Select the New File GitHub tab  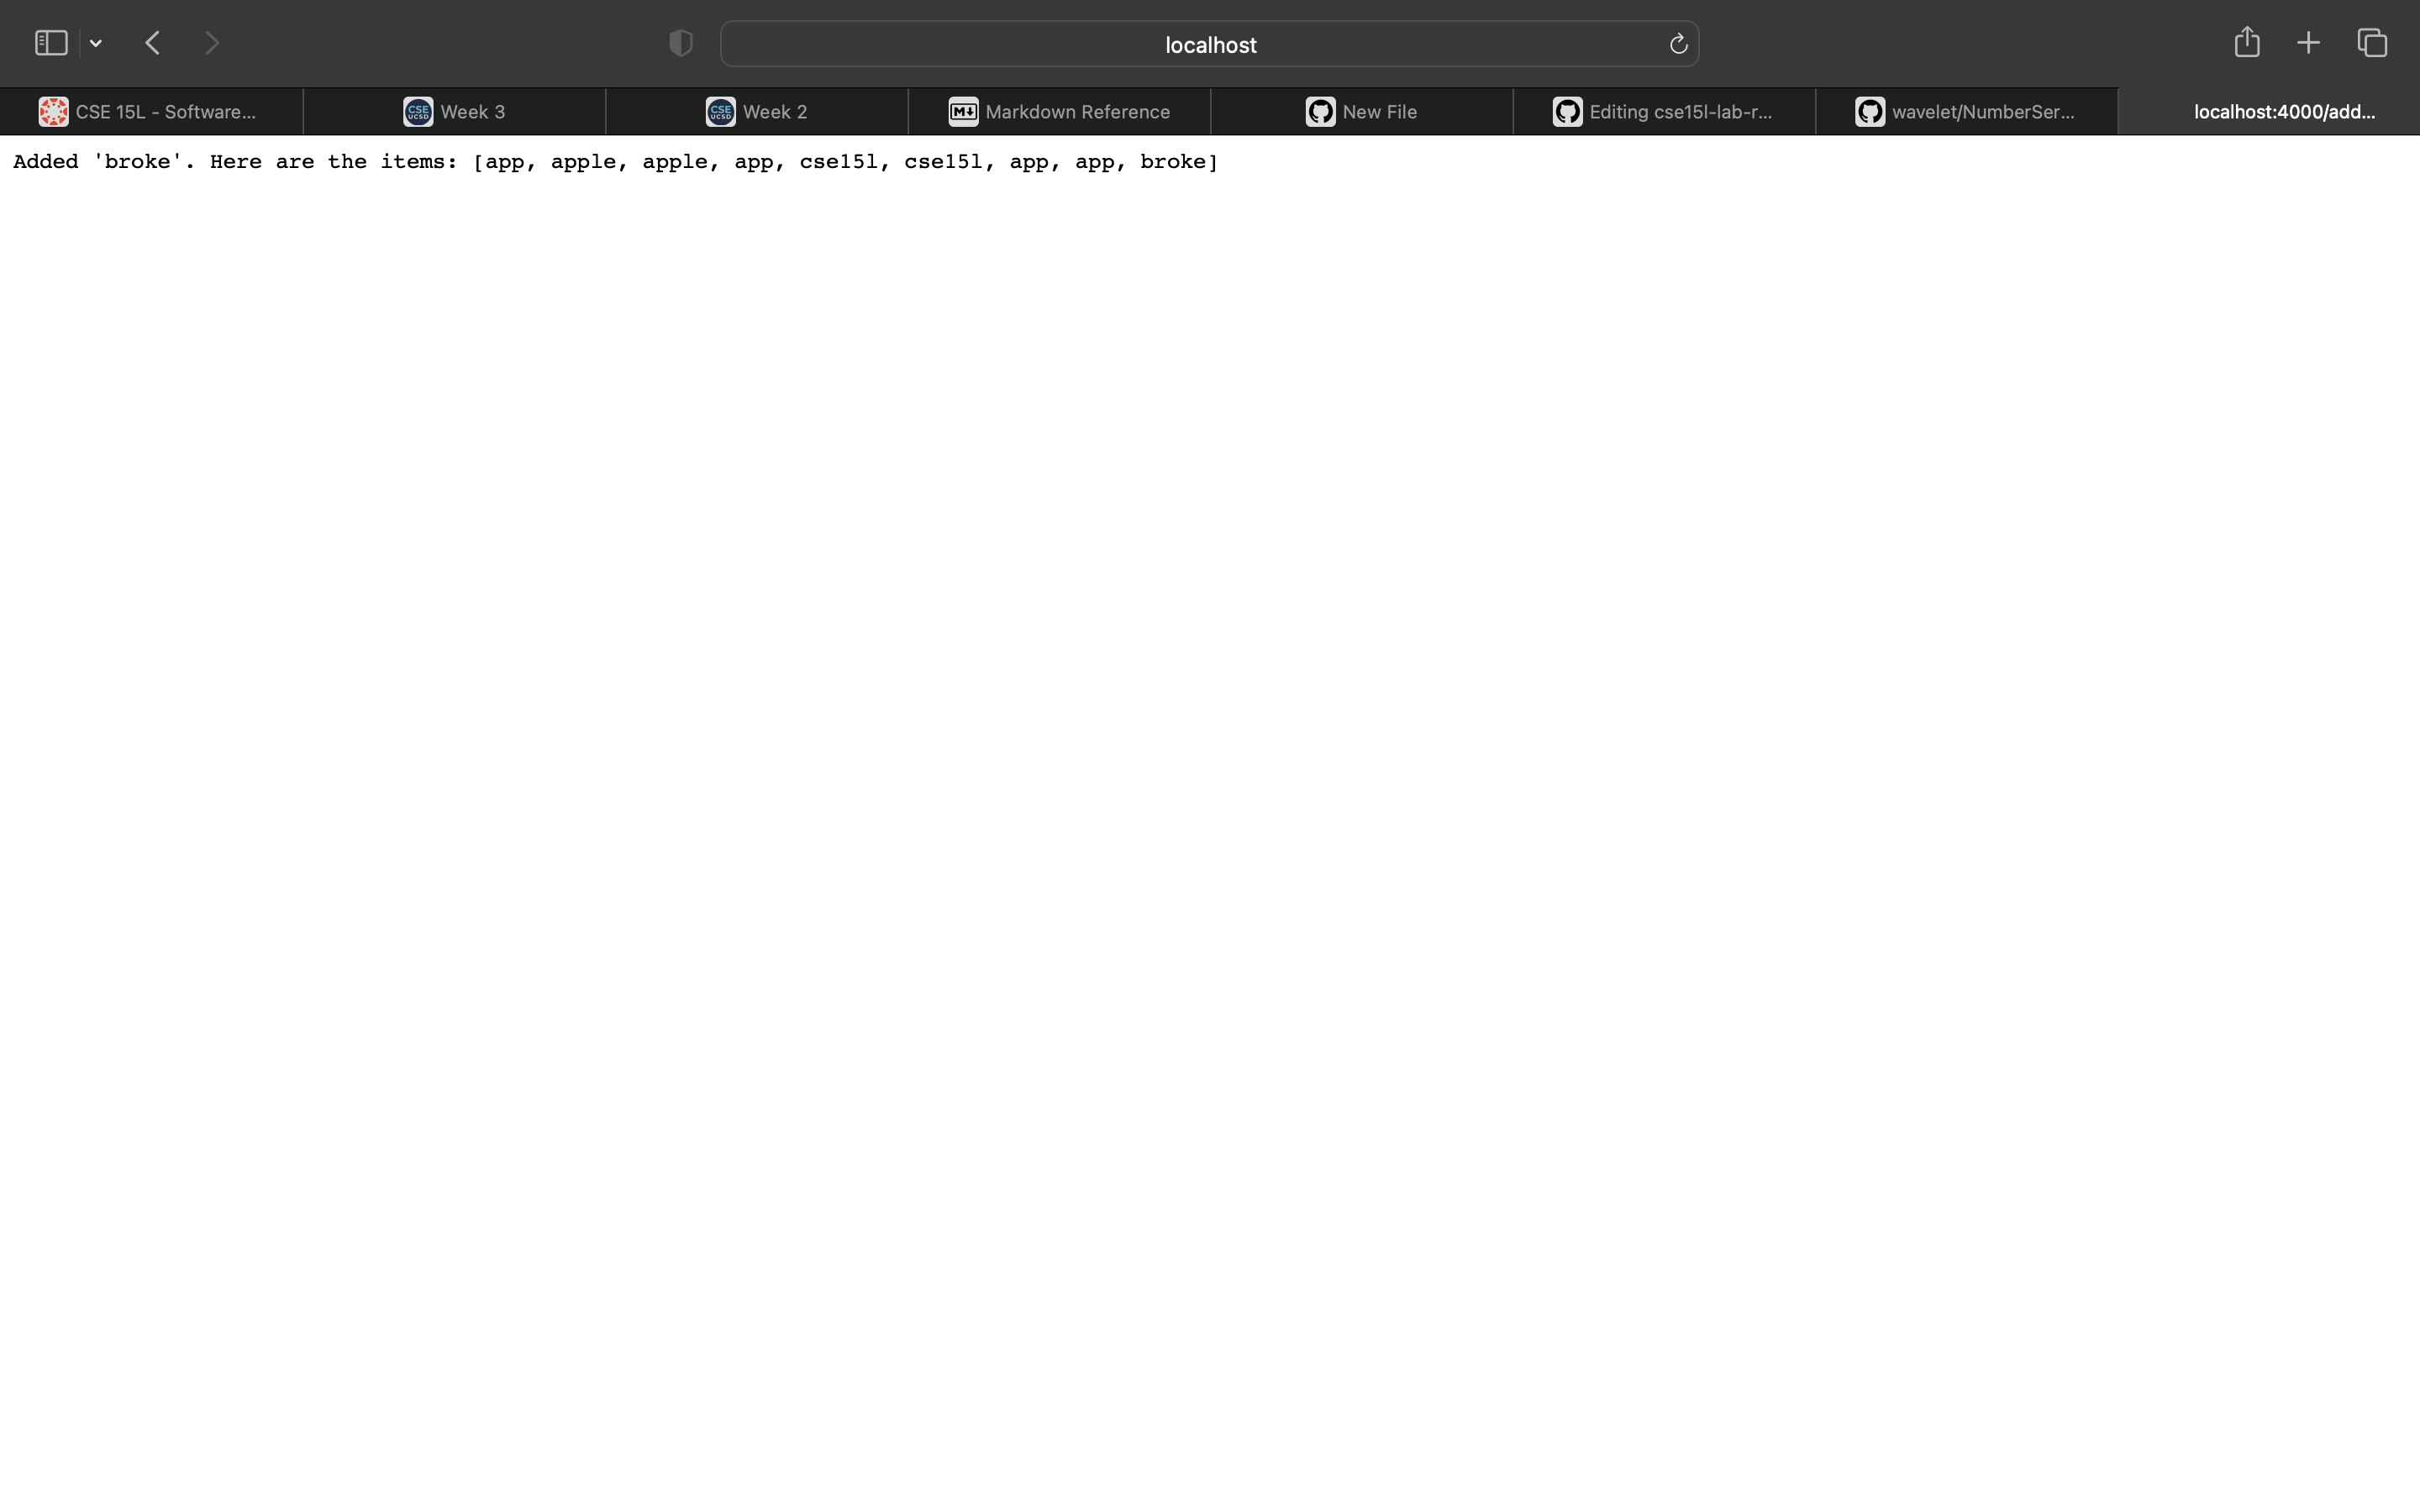pyautogui.click(x=1362, y=112)
